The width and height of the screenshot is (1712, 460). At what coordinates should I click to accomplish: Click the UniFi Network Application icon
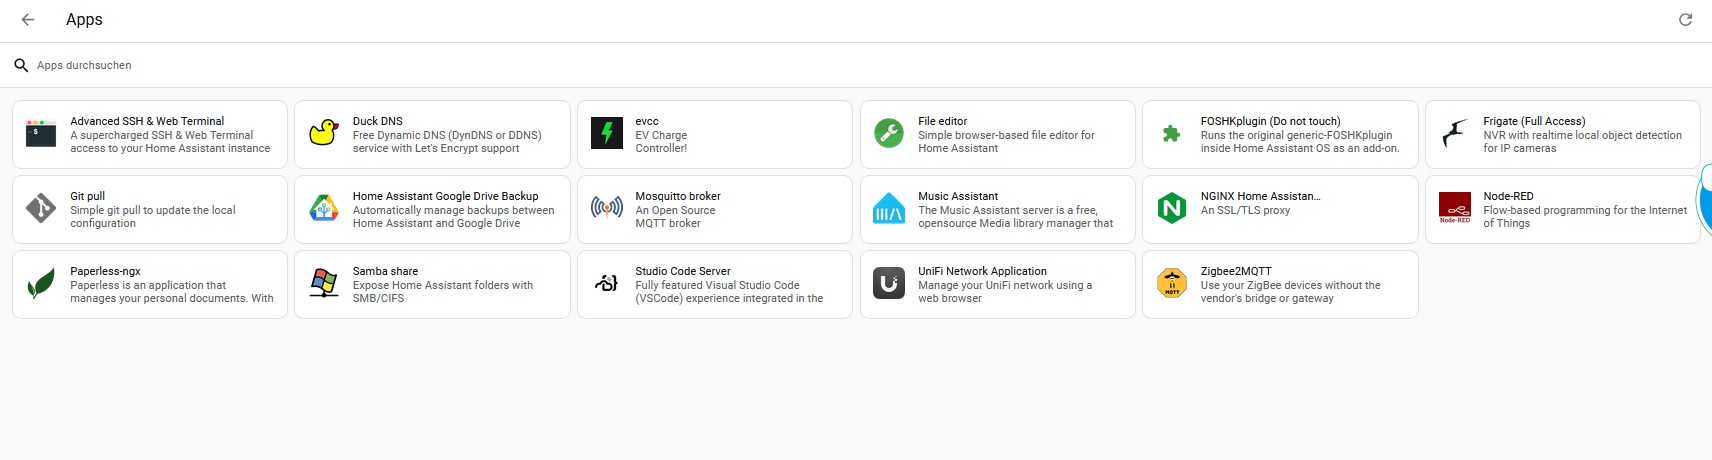point(889,283)
